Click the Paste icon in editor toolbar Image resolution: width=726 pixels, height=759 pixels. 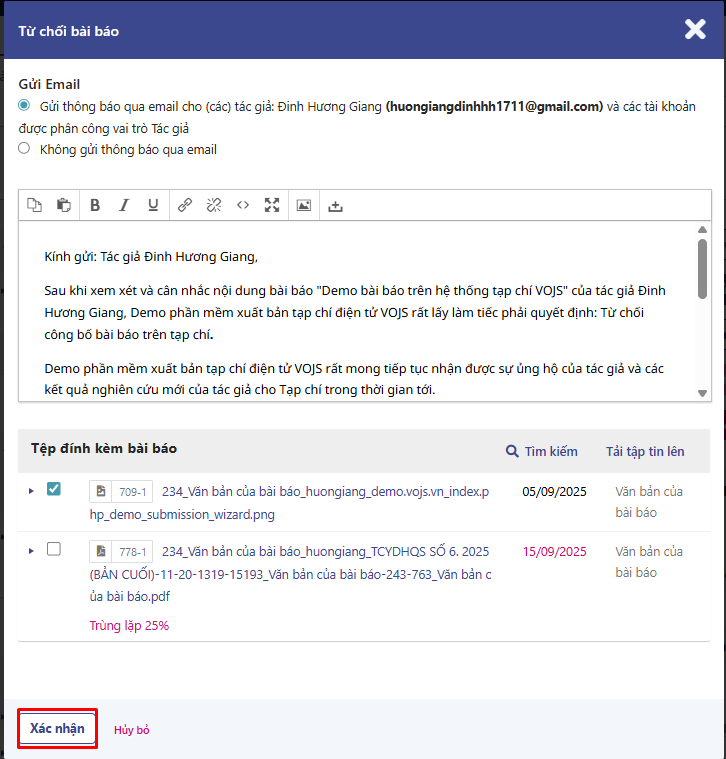point(64,205)
